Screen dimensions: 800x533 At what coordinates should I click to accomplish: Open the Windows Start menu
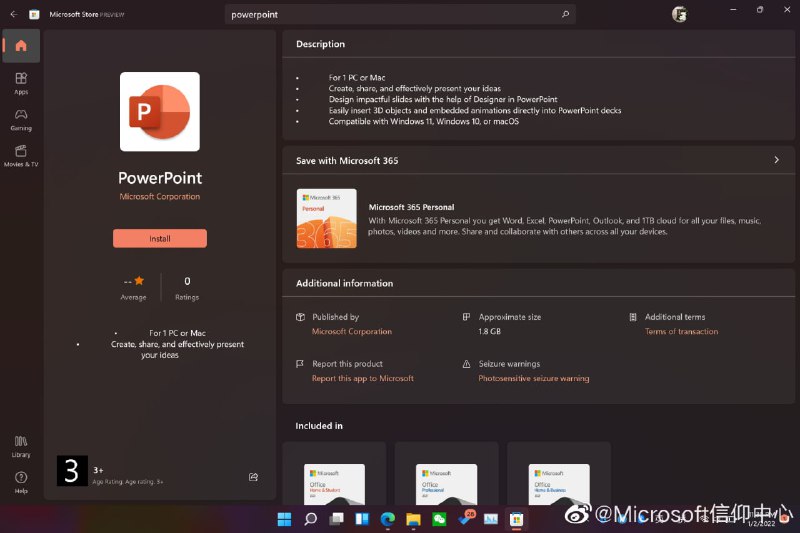[x=284, y=519]
